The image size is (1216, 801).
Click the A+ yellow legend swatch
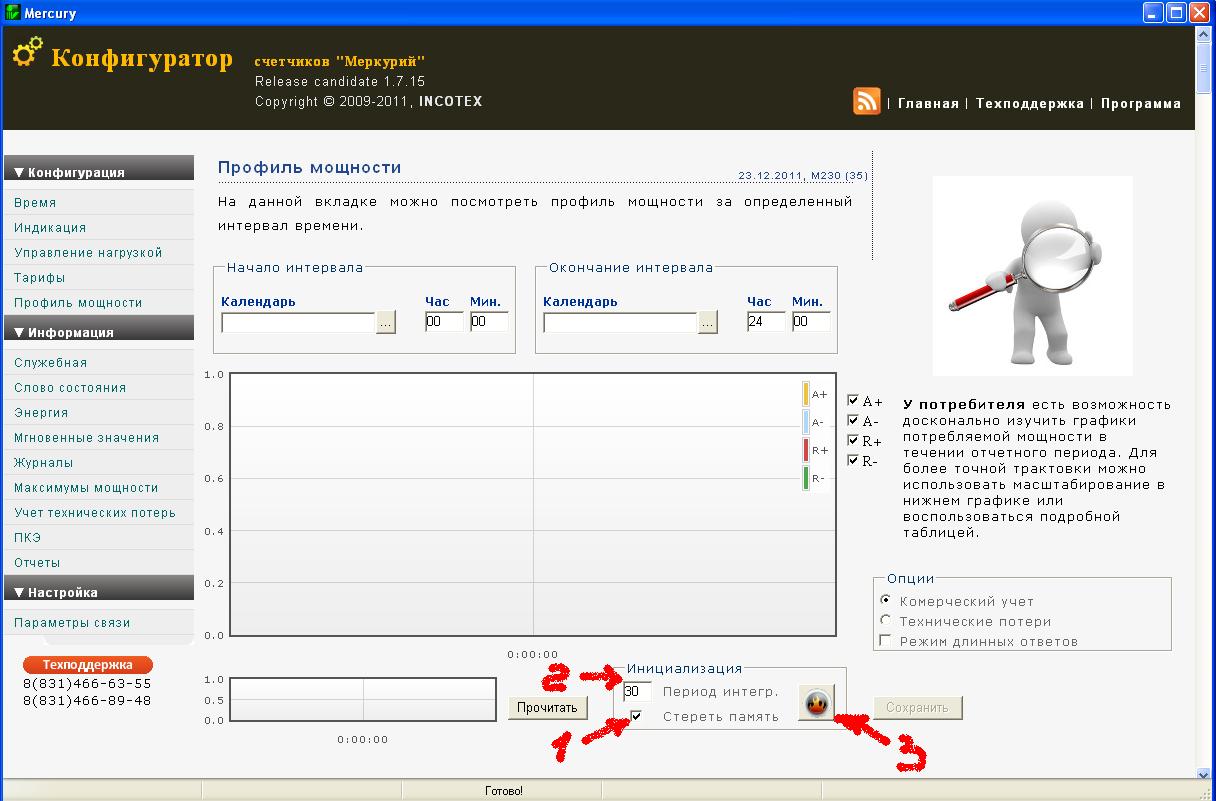806,394
